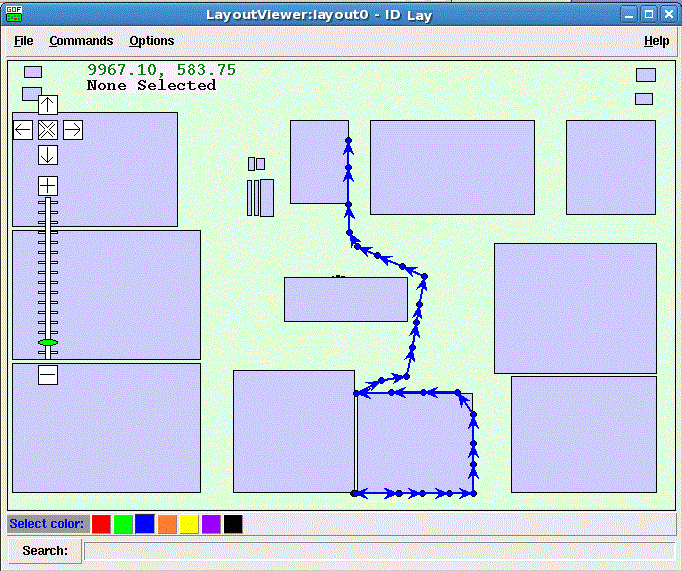Open the Options menu

152,41
